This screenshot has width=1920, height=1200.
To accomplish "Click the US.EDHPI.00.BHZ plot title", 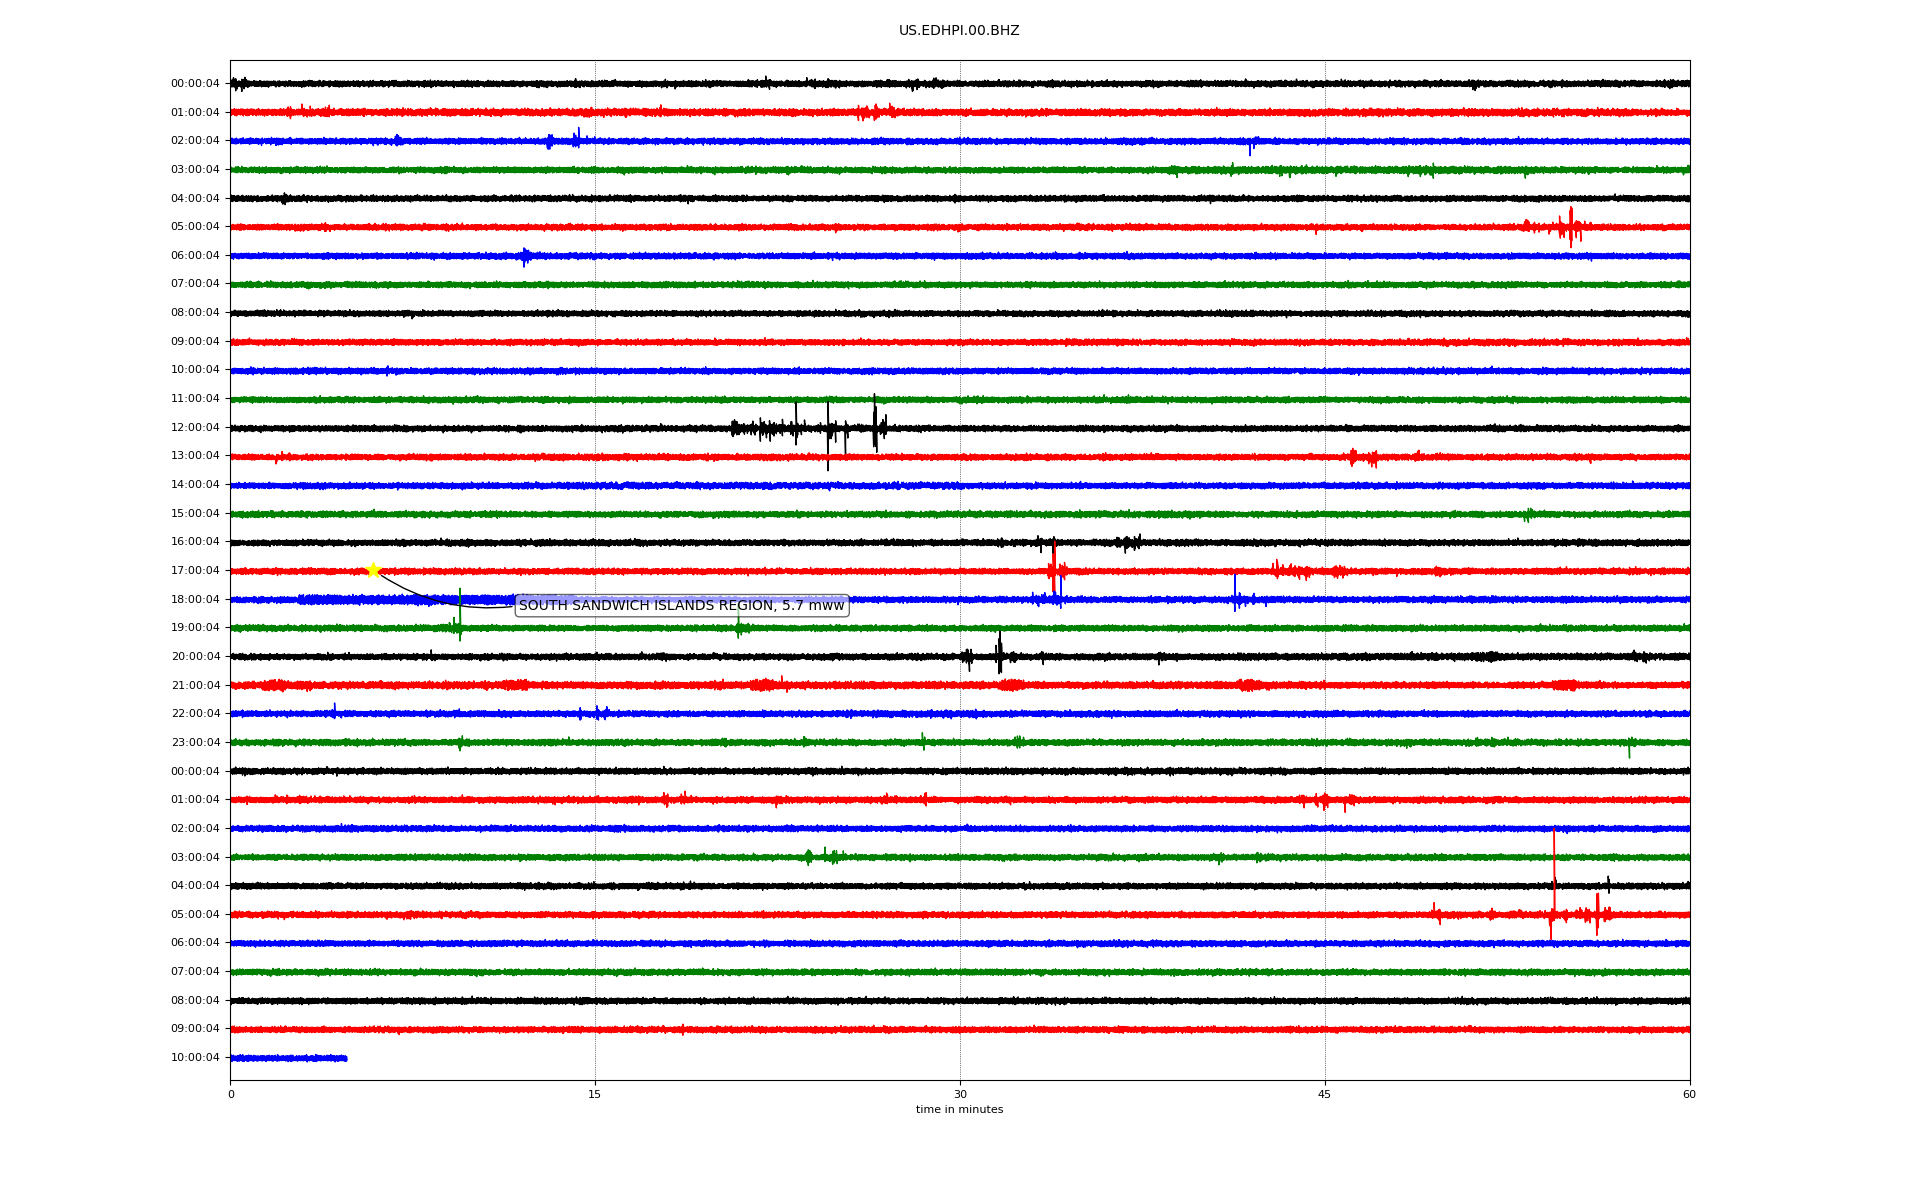I will 958,31.
